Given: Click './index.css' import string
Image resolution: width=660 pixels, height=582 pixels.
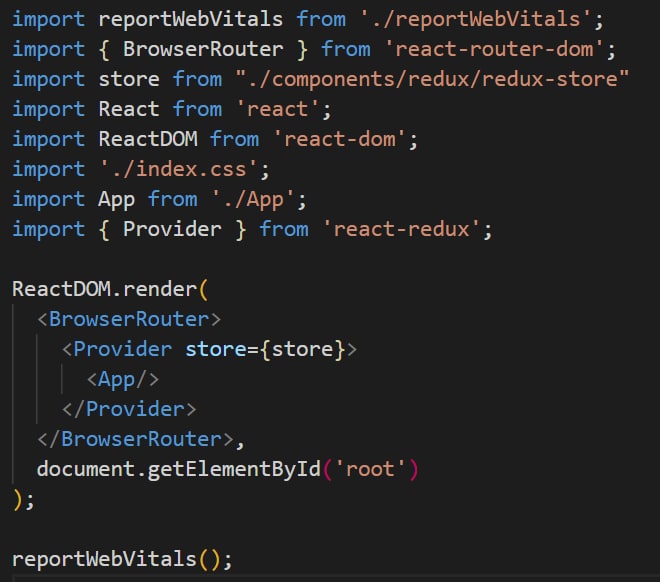Looking at the screenshot, I should (178, 170).
